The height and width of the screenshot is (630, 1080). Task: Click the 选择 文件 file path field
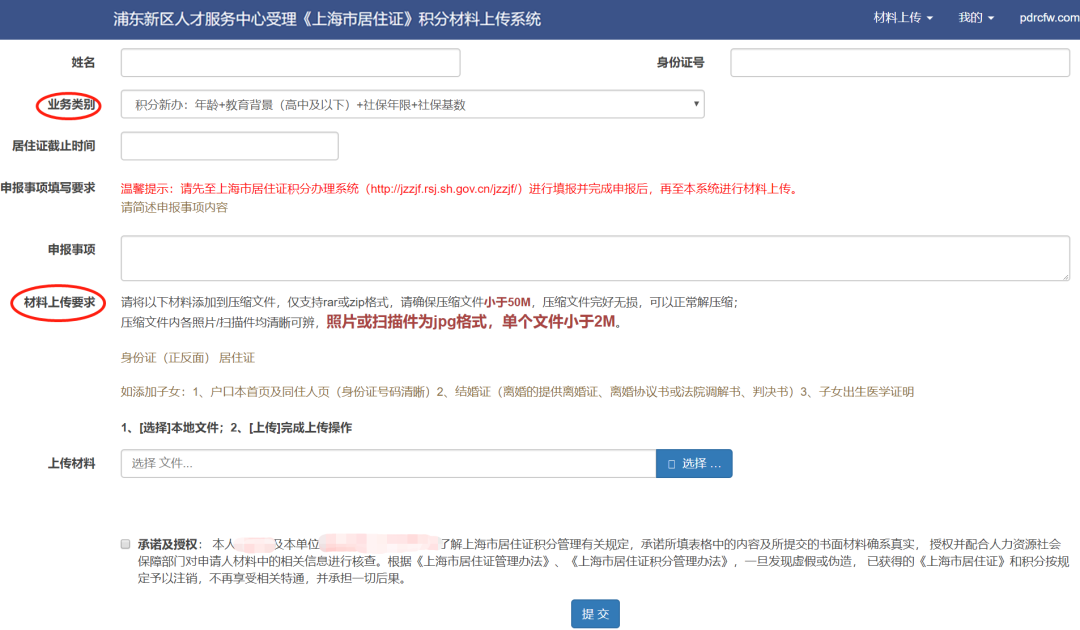click(x=388, y=463)
